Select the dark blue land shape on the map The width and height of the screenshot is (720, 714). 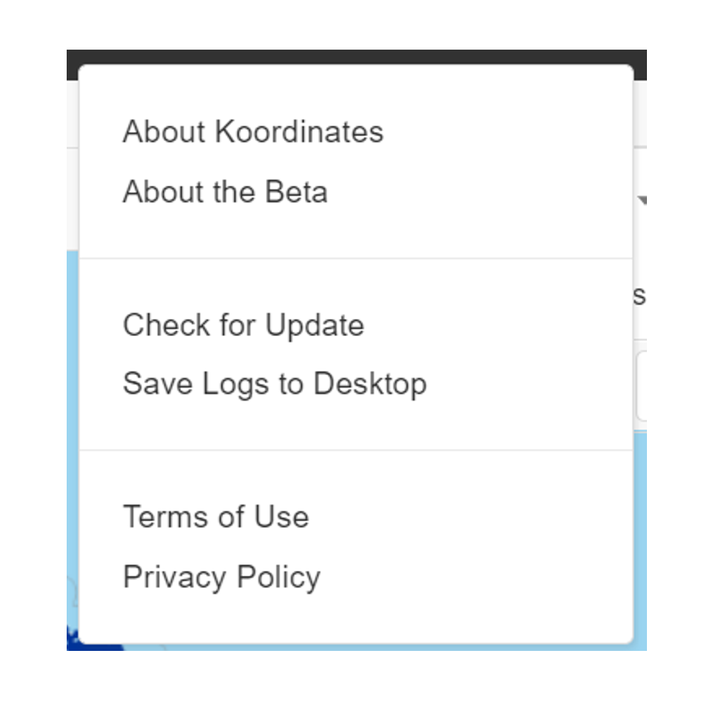tap(92, 643)
